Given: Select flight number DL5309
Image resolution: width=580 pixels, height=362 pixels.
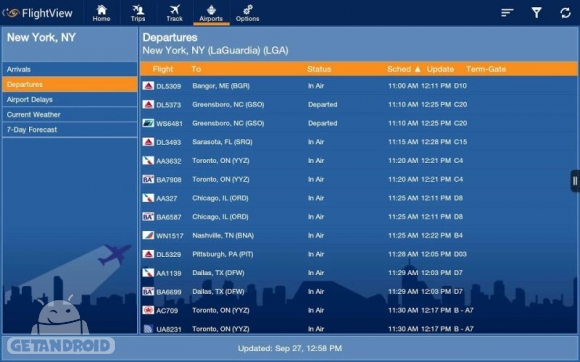Looking at the screenshot, I should (x=169, y=86).
